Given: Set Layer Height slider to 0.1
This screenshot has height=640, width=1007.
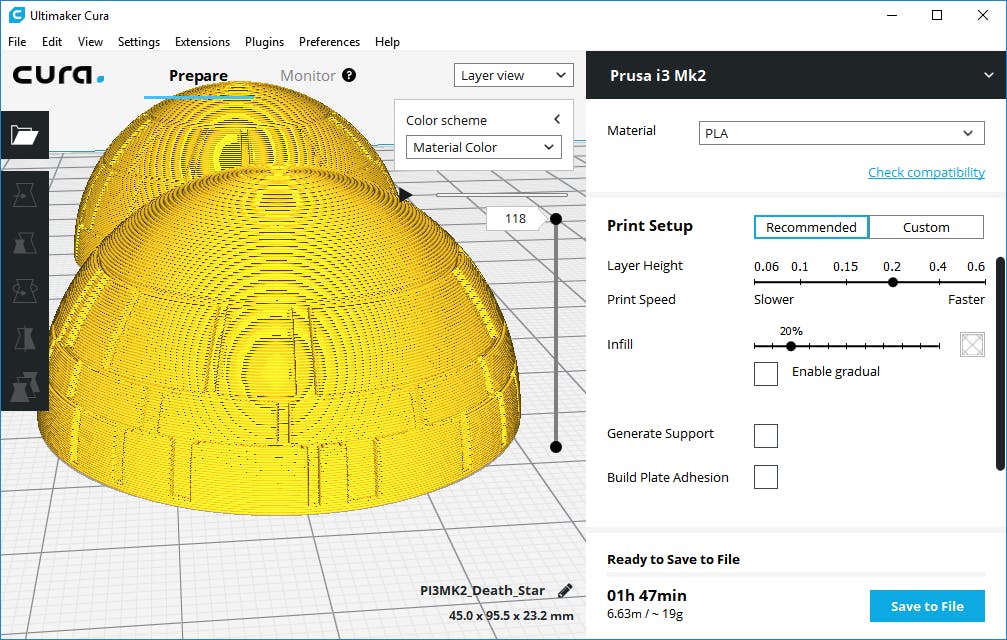Looking at the screenshot, I should [800, 282].
